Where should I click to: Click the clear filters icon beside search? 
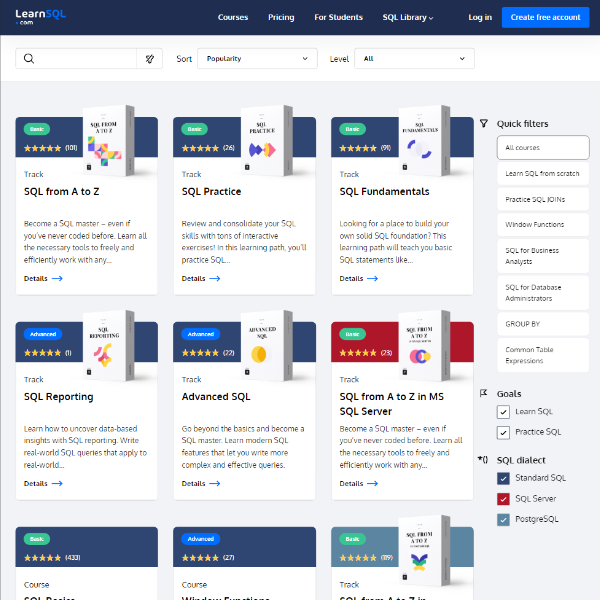tap(150, 59)
